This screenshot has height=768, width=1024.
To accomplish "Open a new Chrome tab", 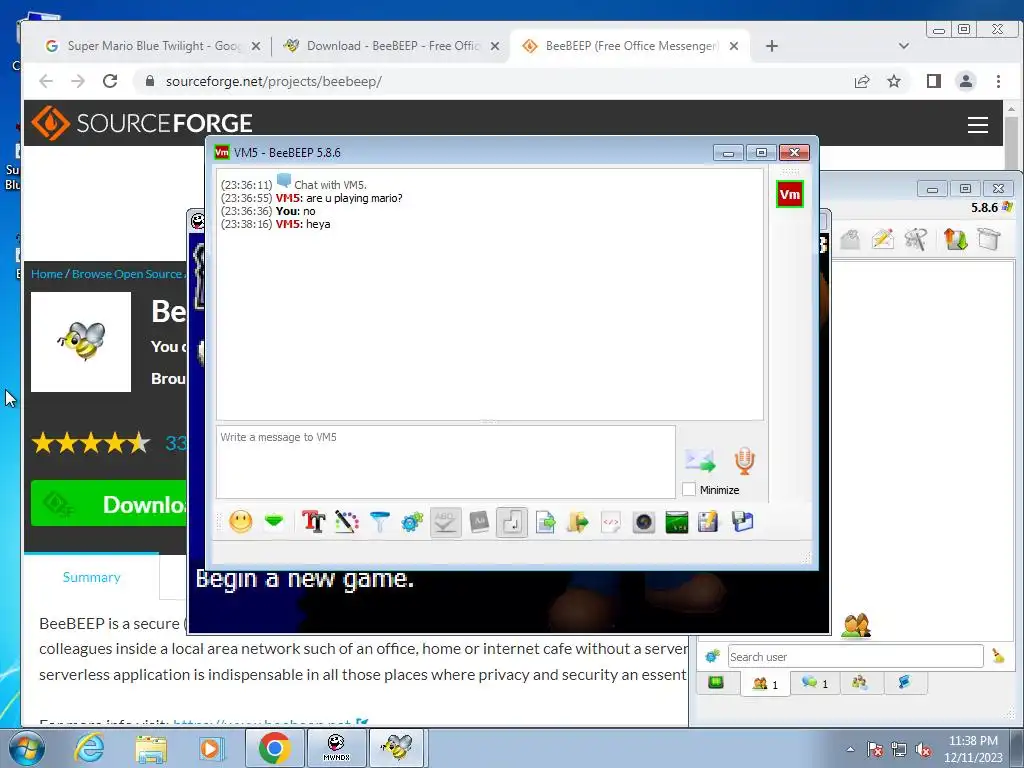I will (x=772, y=46).
